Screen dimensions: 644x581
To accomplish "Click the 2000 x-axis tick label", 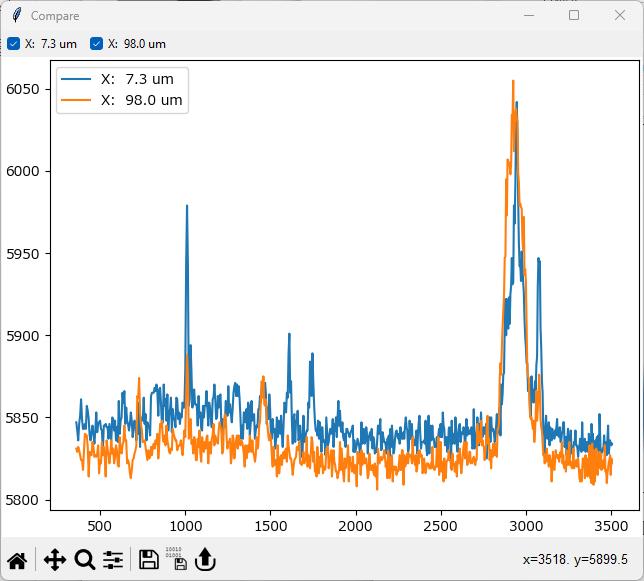I will point(356,526).
